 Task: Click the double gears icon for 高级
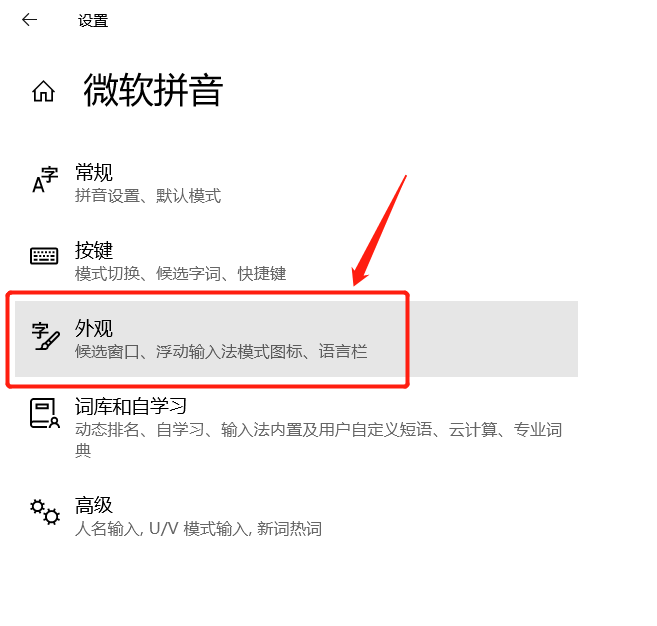45,512
